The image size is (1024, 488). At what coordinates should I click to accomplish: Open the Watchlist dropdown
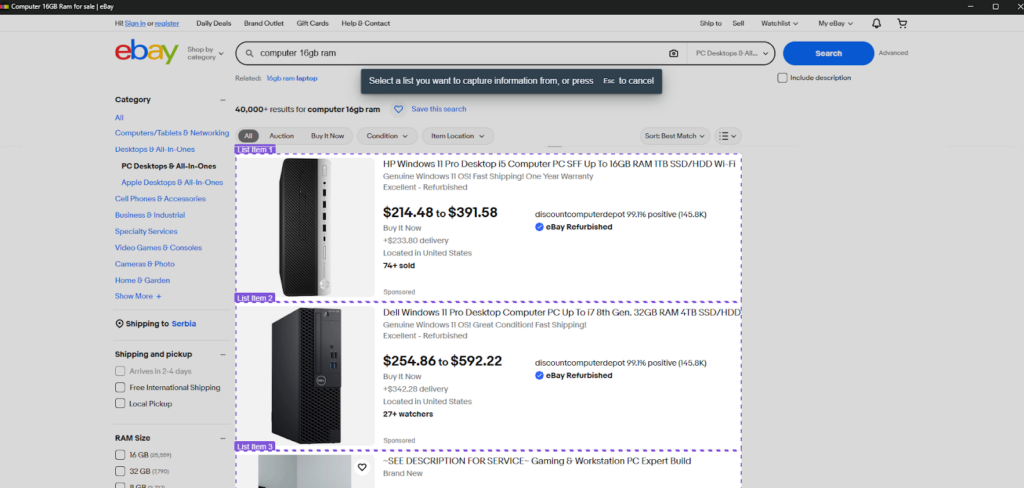click(x=780, y=24)
